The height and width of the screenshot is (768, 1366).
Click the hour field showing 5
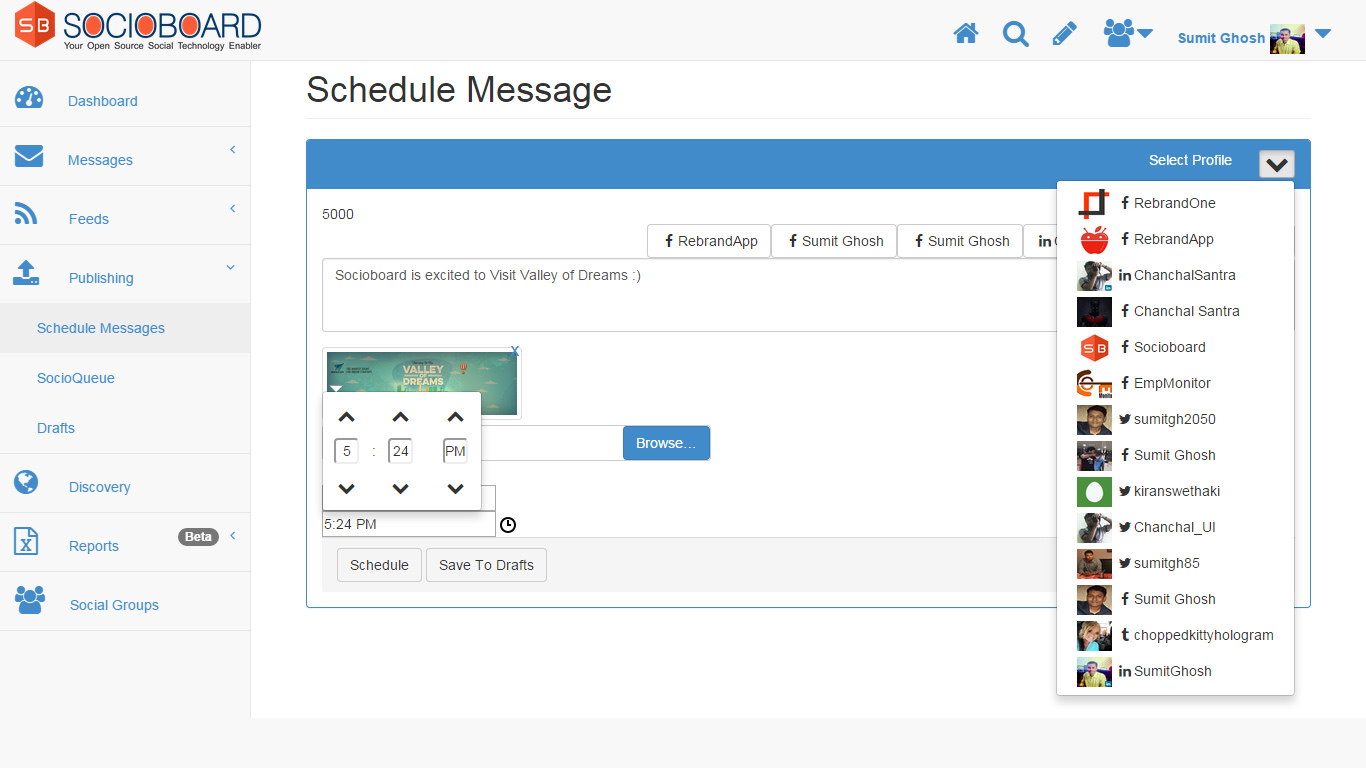tap(346, 451)
